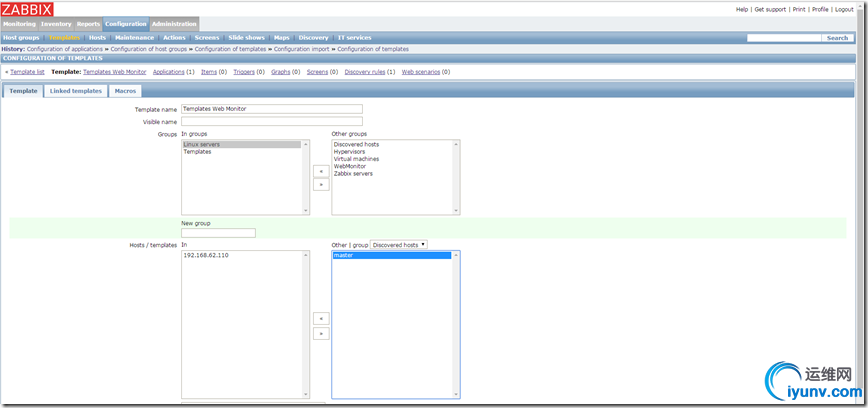Go to Maintenance submenu
868x408 pixels.
135,38
